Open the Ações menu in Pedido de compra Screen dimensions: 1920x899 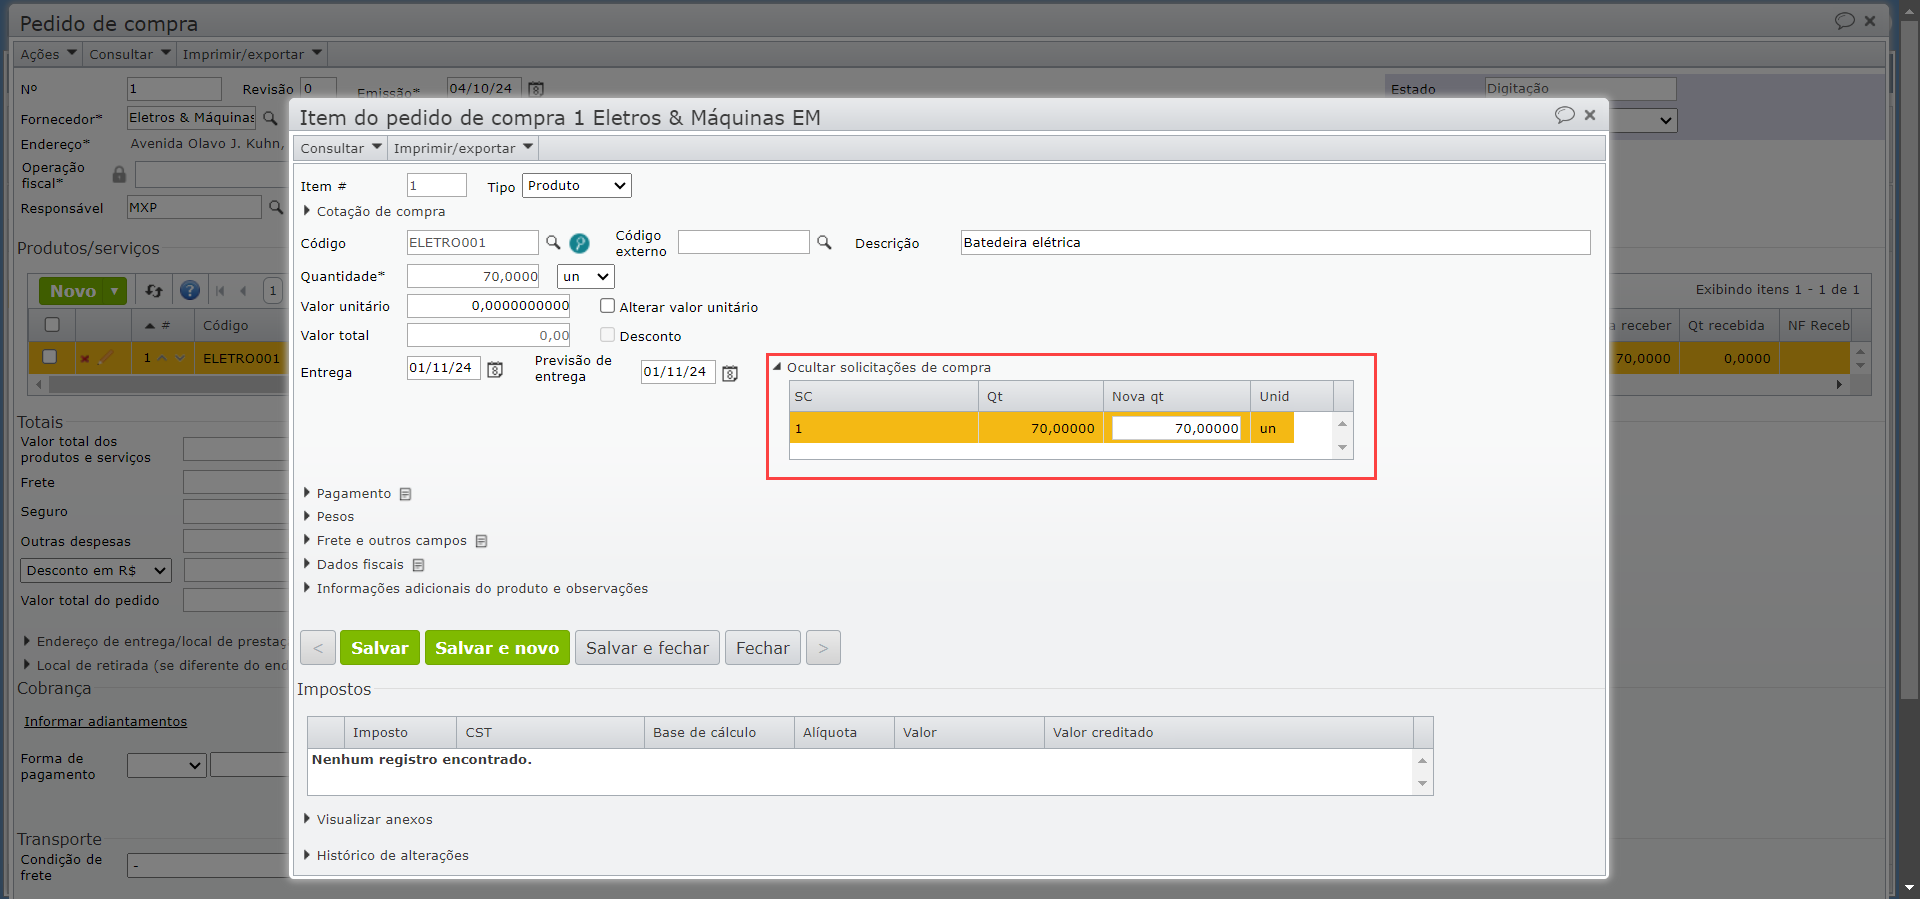[x=49, y=54]
